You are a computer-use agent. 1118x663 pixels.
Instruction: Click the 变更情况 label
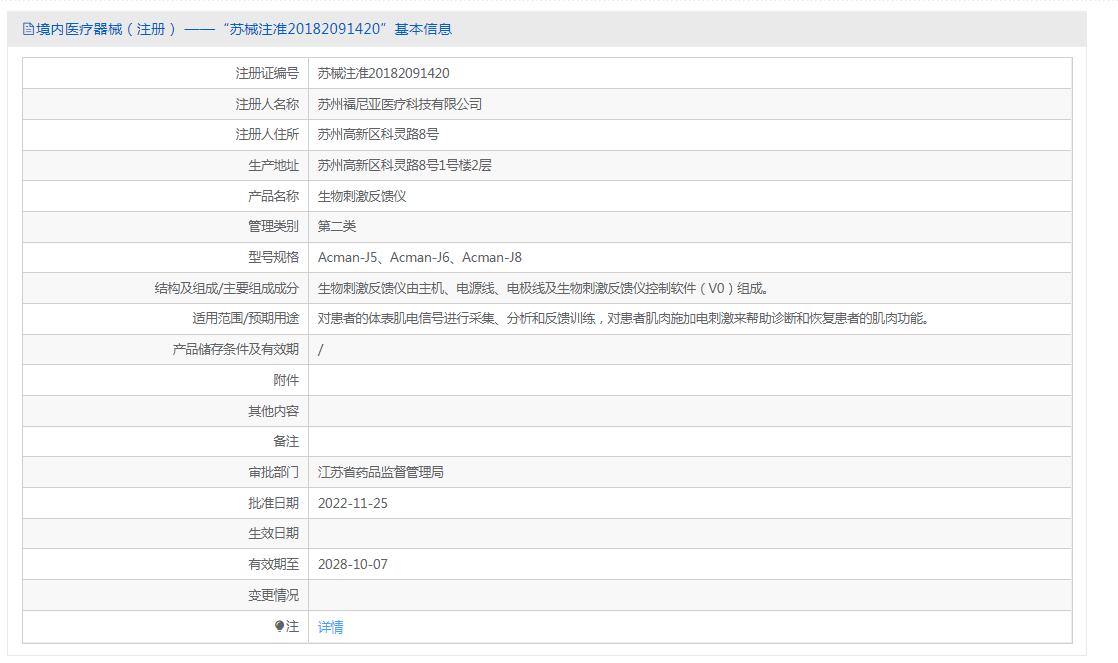tap(274, 595)
